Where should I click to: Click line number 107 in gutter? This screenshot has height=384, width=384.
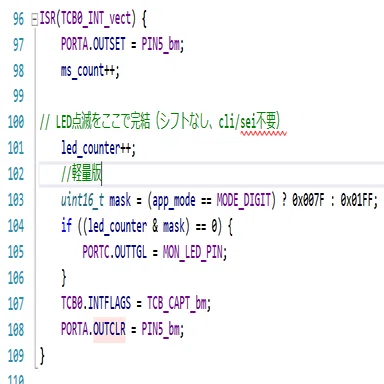click(16, 304)
